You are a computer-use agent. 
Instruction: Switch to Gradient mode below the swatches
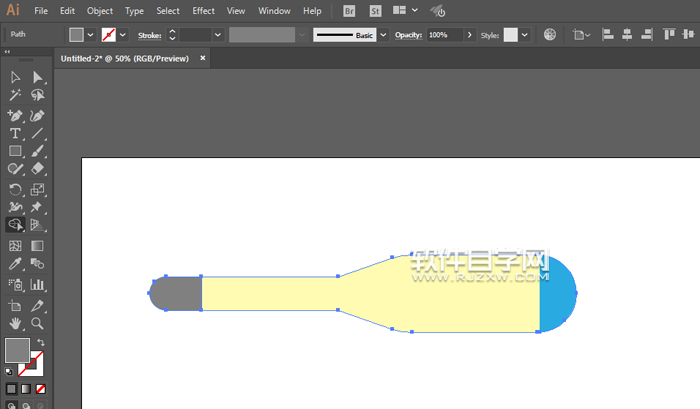coord(26,388)
